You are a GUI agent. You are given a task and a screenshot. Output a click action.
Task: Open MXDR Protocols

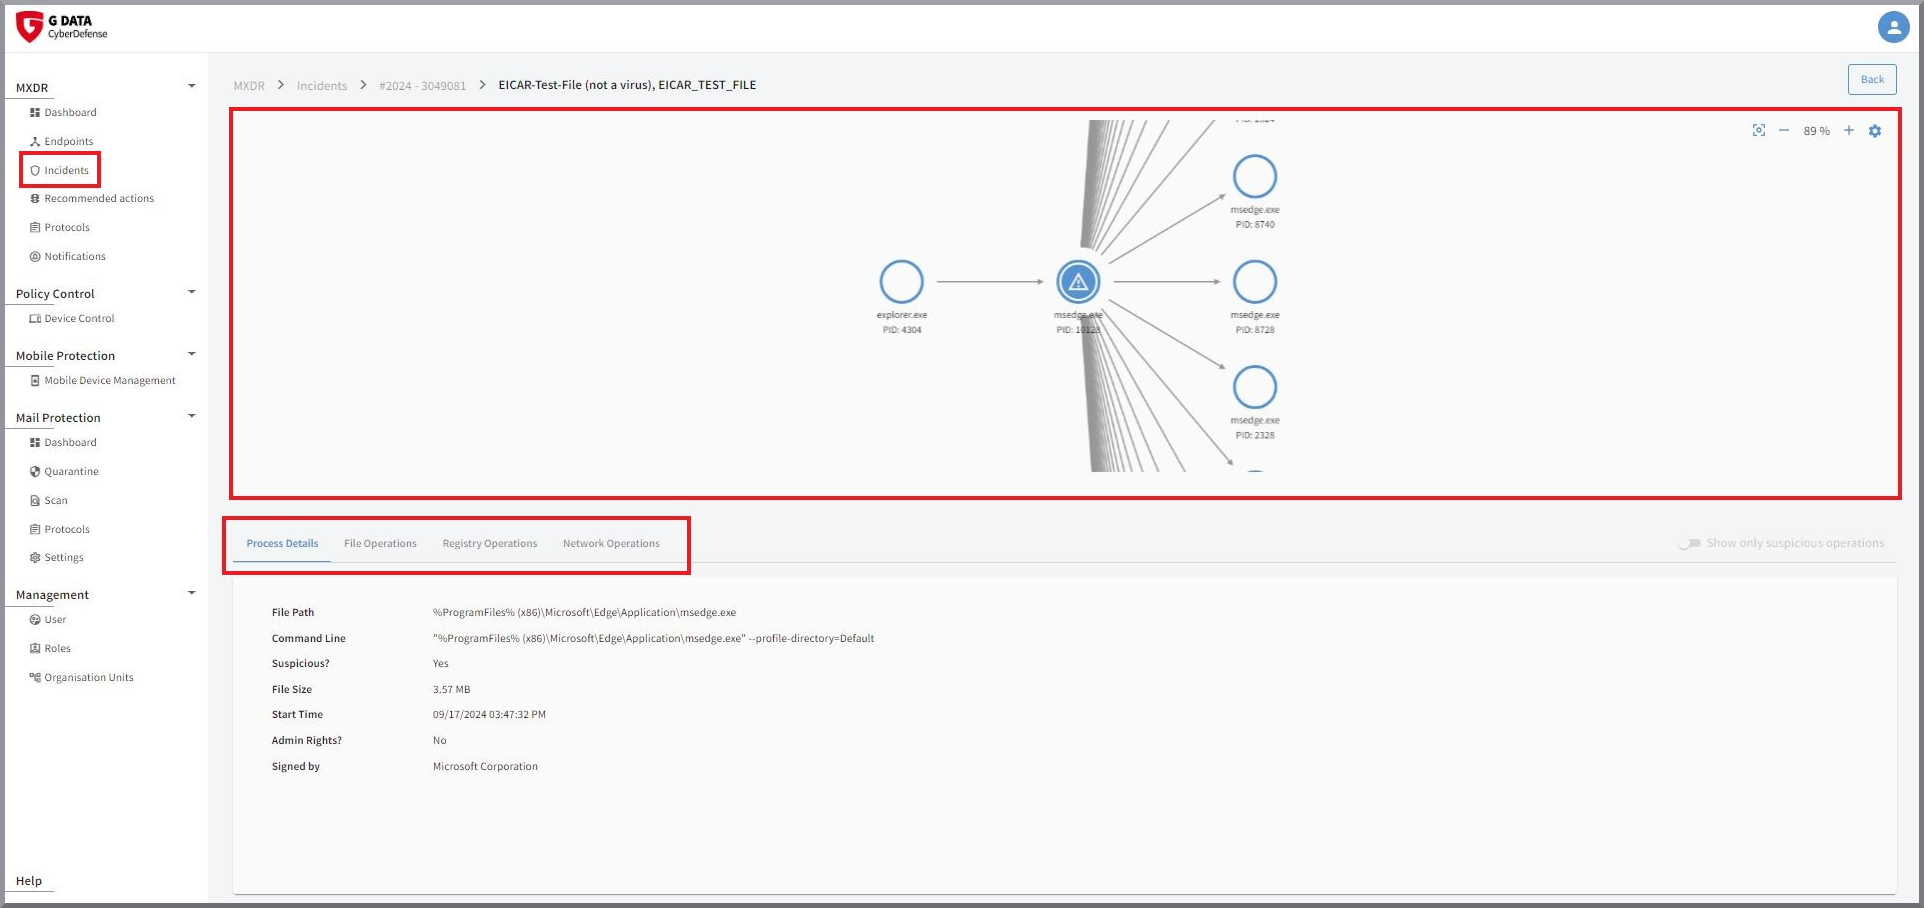(60, 228)
